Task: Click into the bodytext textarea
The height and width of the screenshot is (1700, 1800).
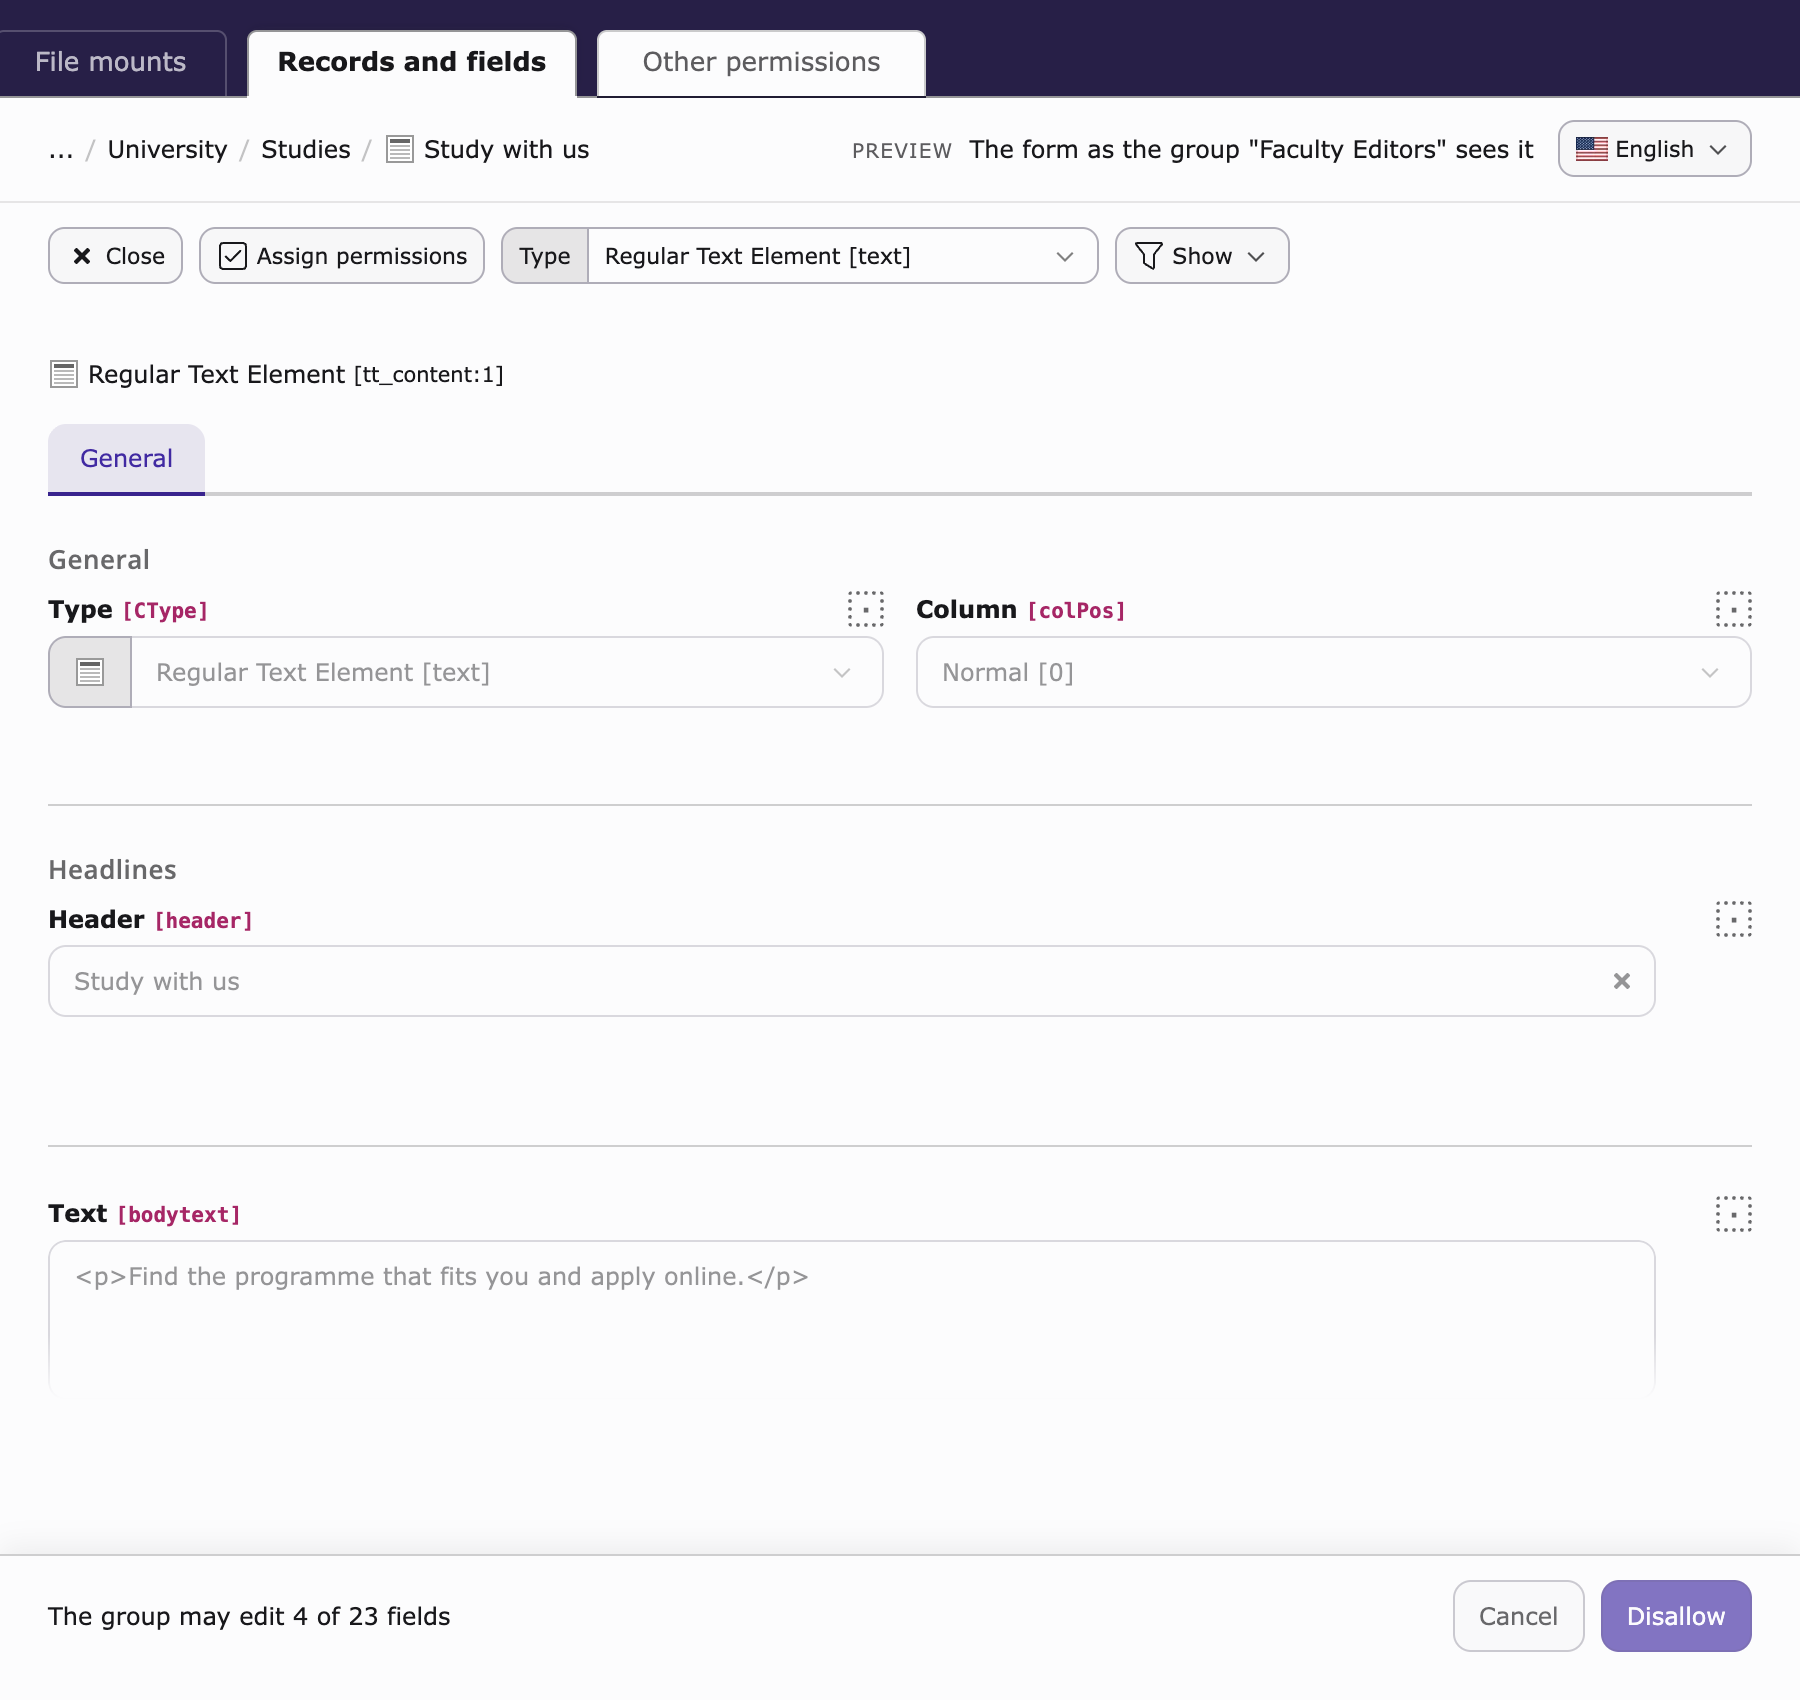Action: (852, 1317)
